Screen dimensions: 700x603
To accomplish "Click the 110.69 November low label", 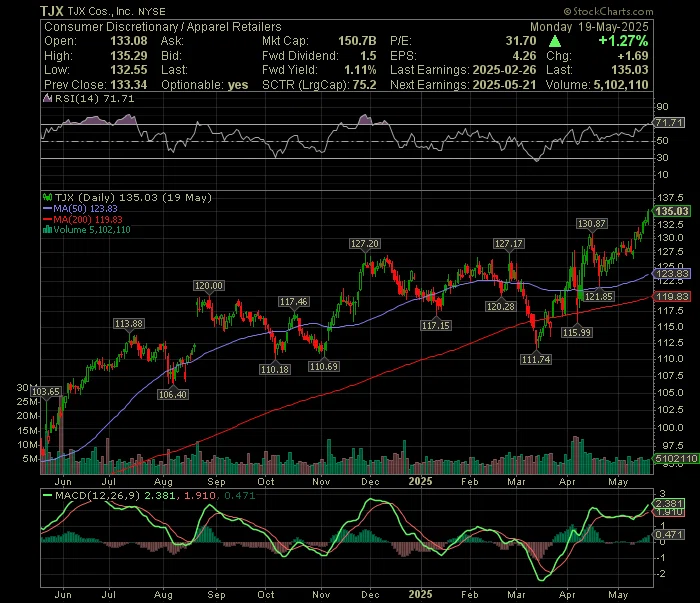I will pyautogui.click(x=324, y=366).
